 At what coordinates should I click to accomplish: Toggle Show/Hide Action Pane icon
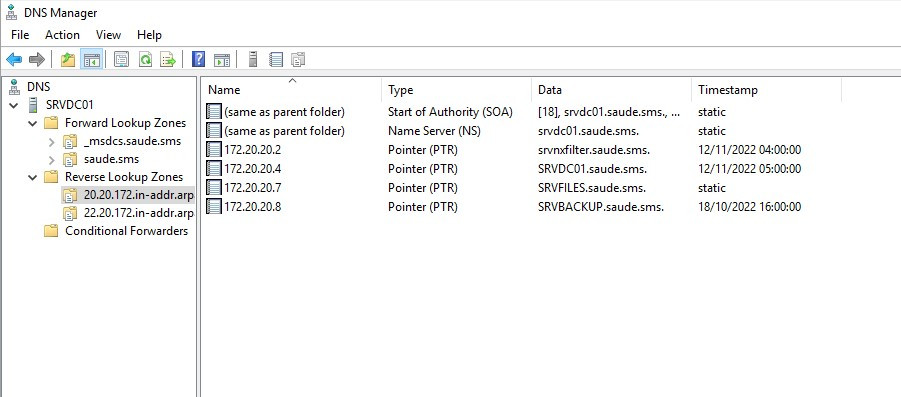tap(222, 59)
